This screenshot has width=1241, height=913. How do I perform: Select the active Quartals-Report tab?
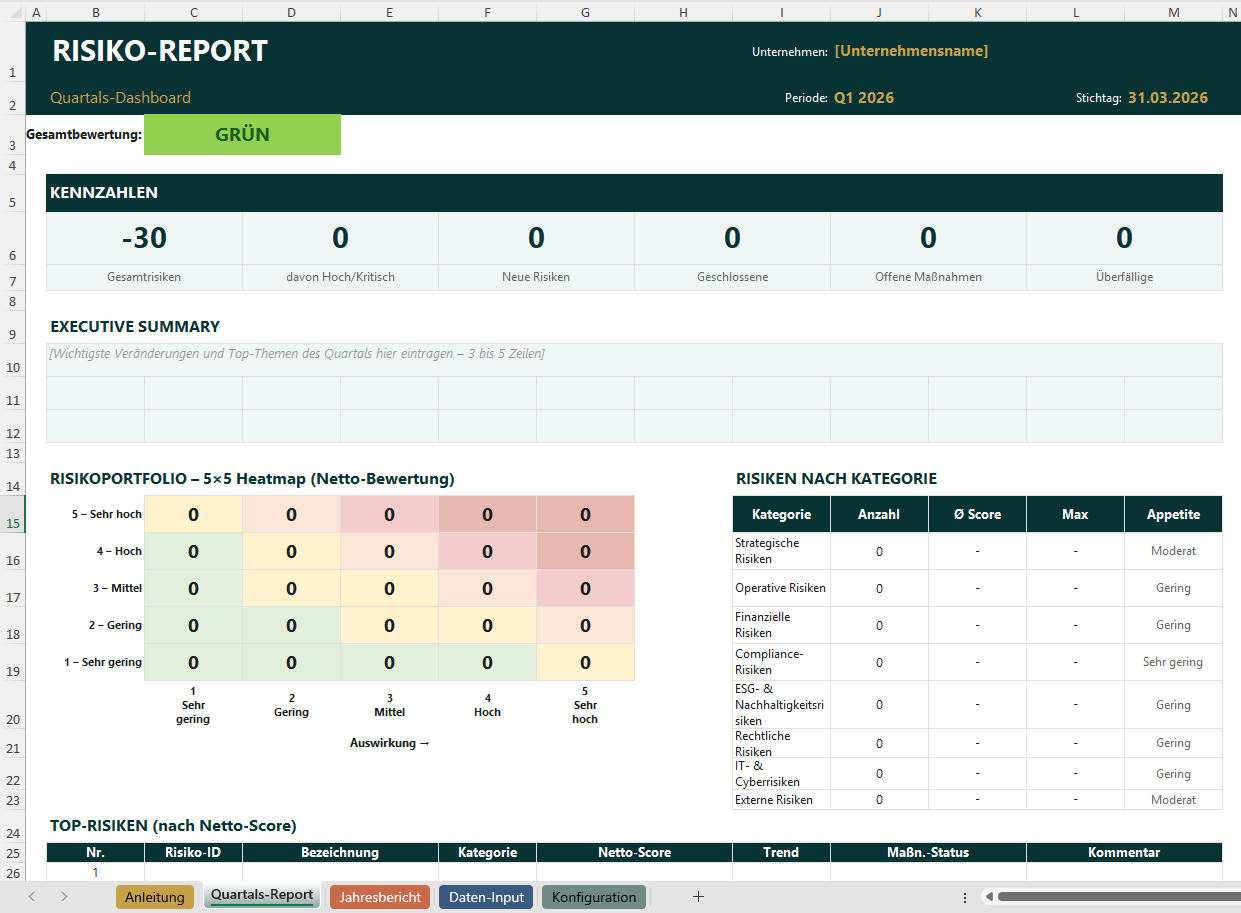(x=261, y=896)
